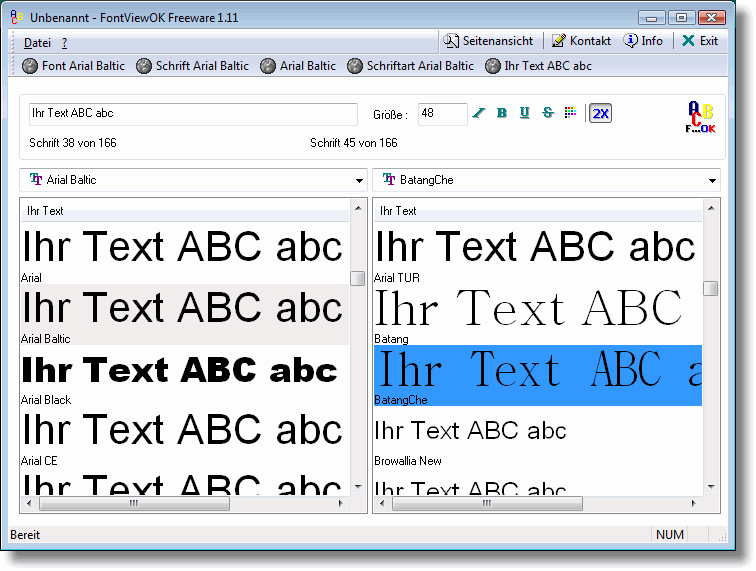Toggle bold text formatting
This screenshot has width=756, height=571.
[502, 113]
